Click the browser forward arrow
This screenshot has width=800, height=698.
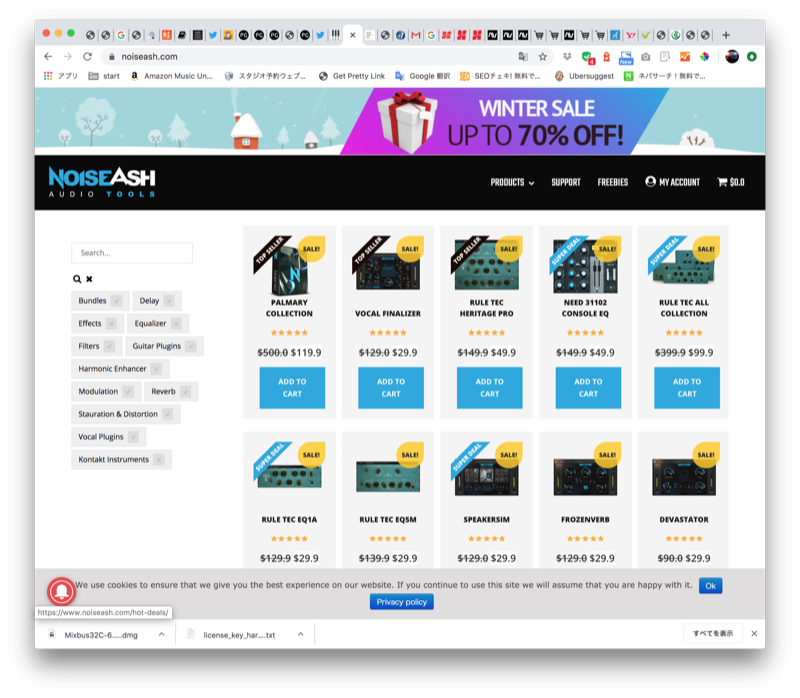point(68,57)
